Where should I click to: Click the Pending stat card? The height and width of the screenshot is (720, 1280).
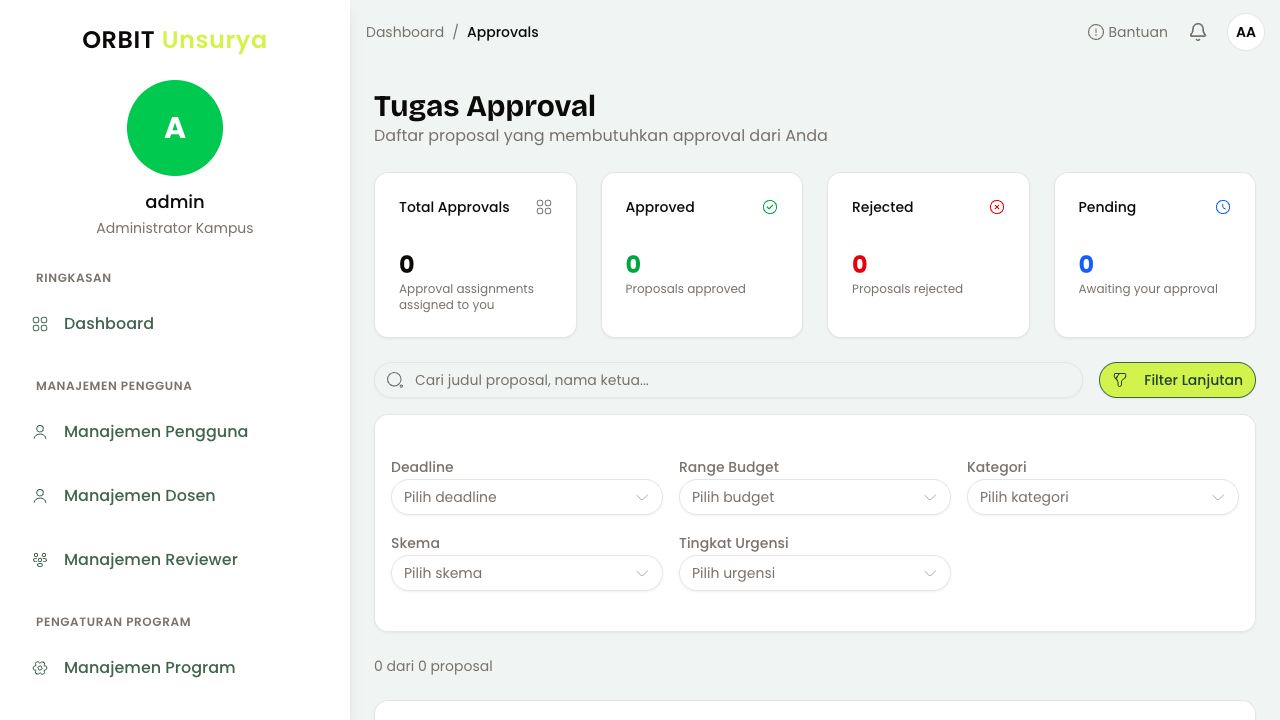point(1155,255)
